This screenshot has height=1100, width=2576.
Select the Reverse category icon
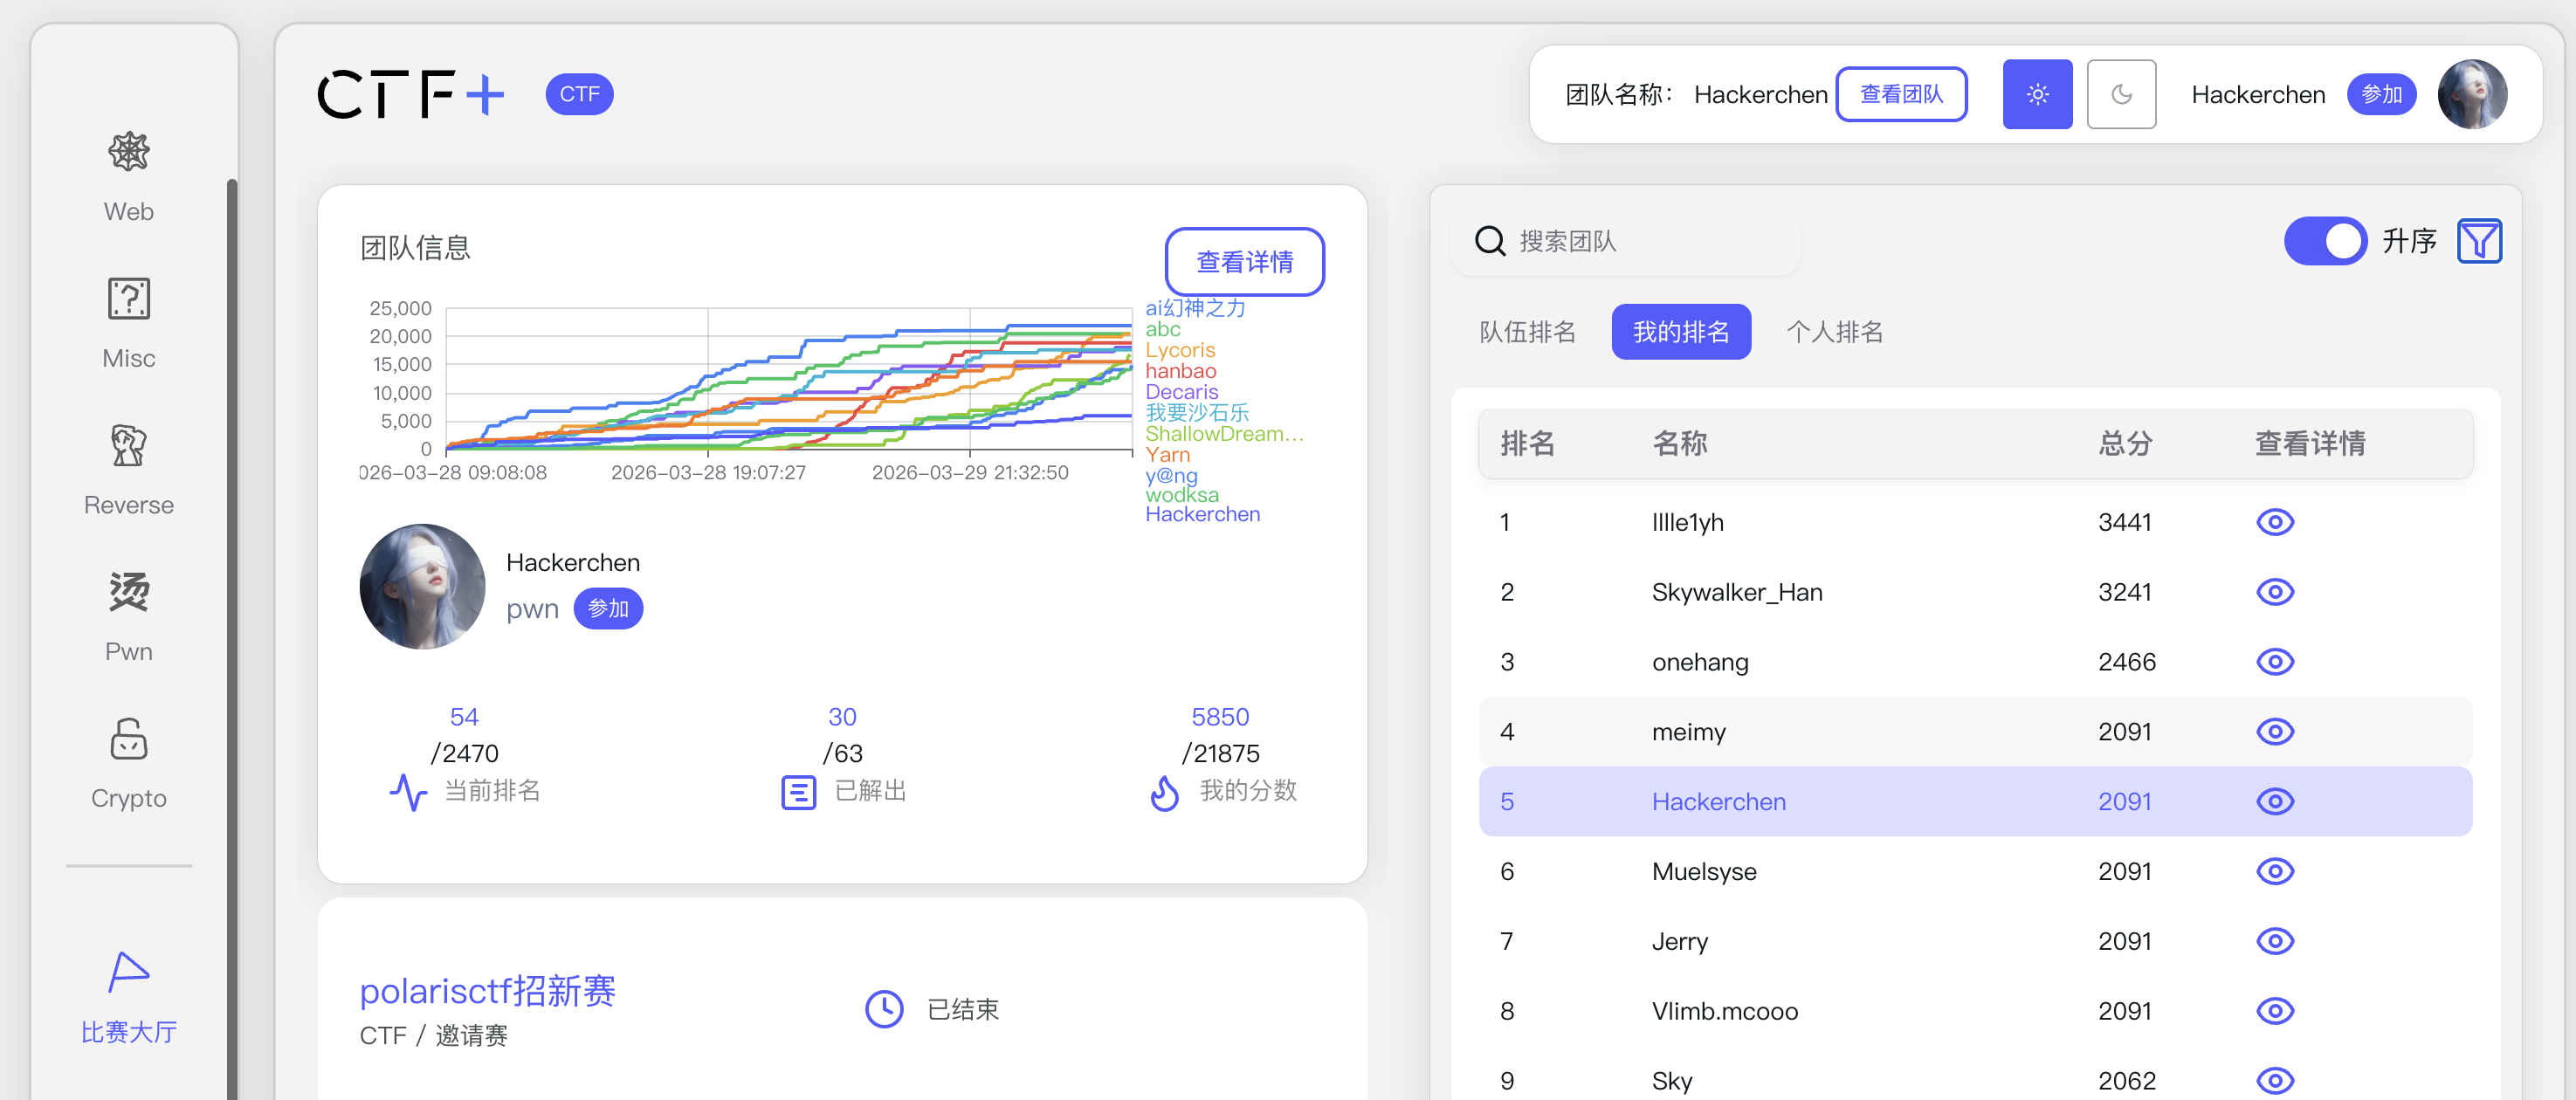[128, 446]
